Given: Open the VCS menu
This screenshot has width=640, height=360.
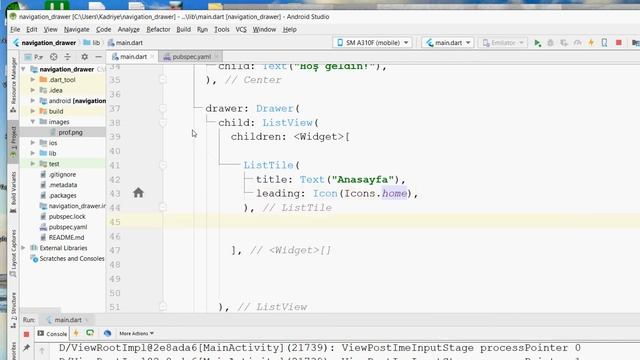Looking at the screenshot, I should (241, 29).
